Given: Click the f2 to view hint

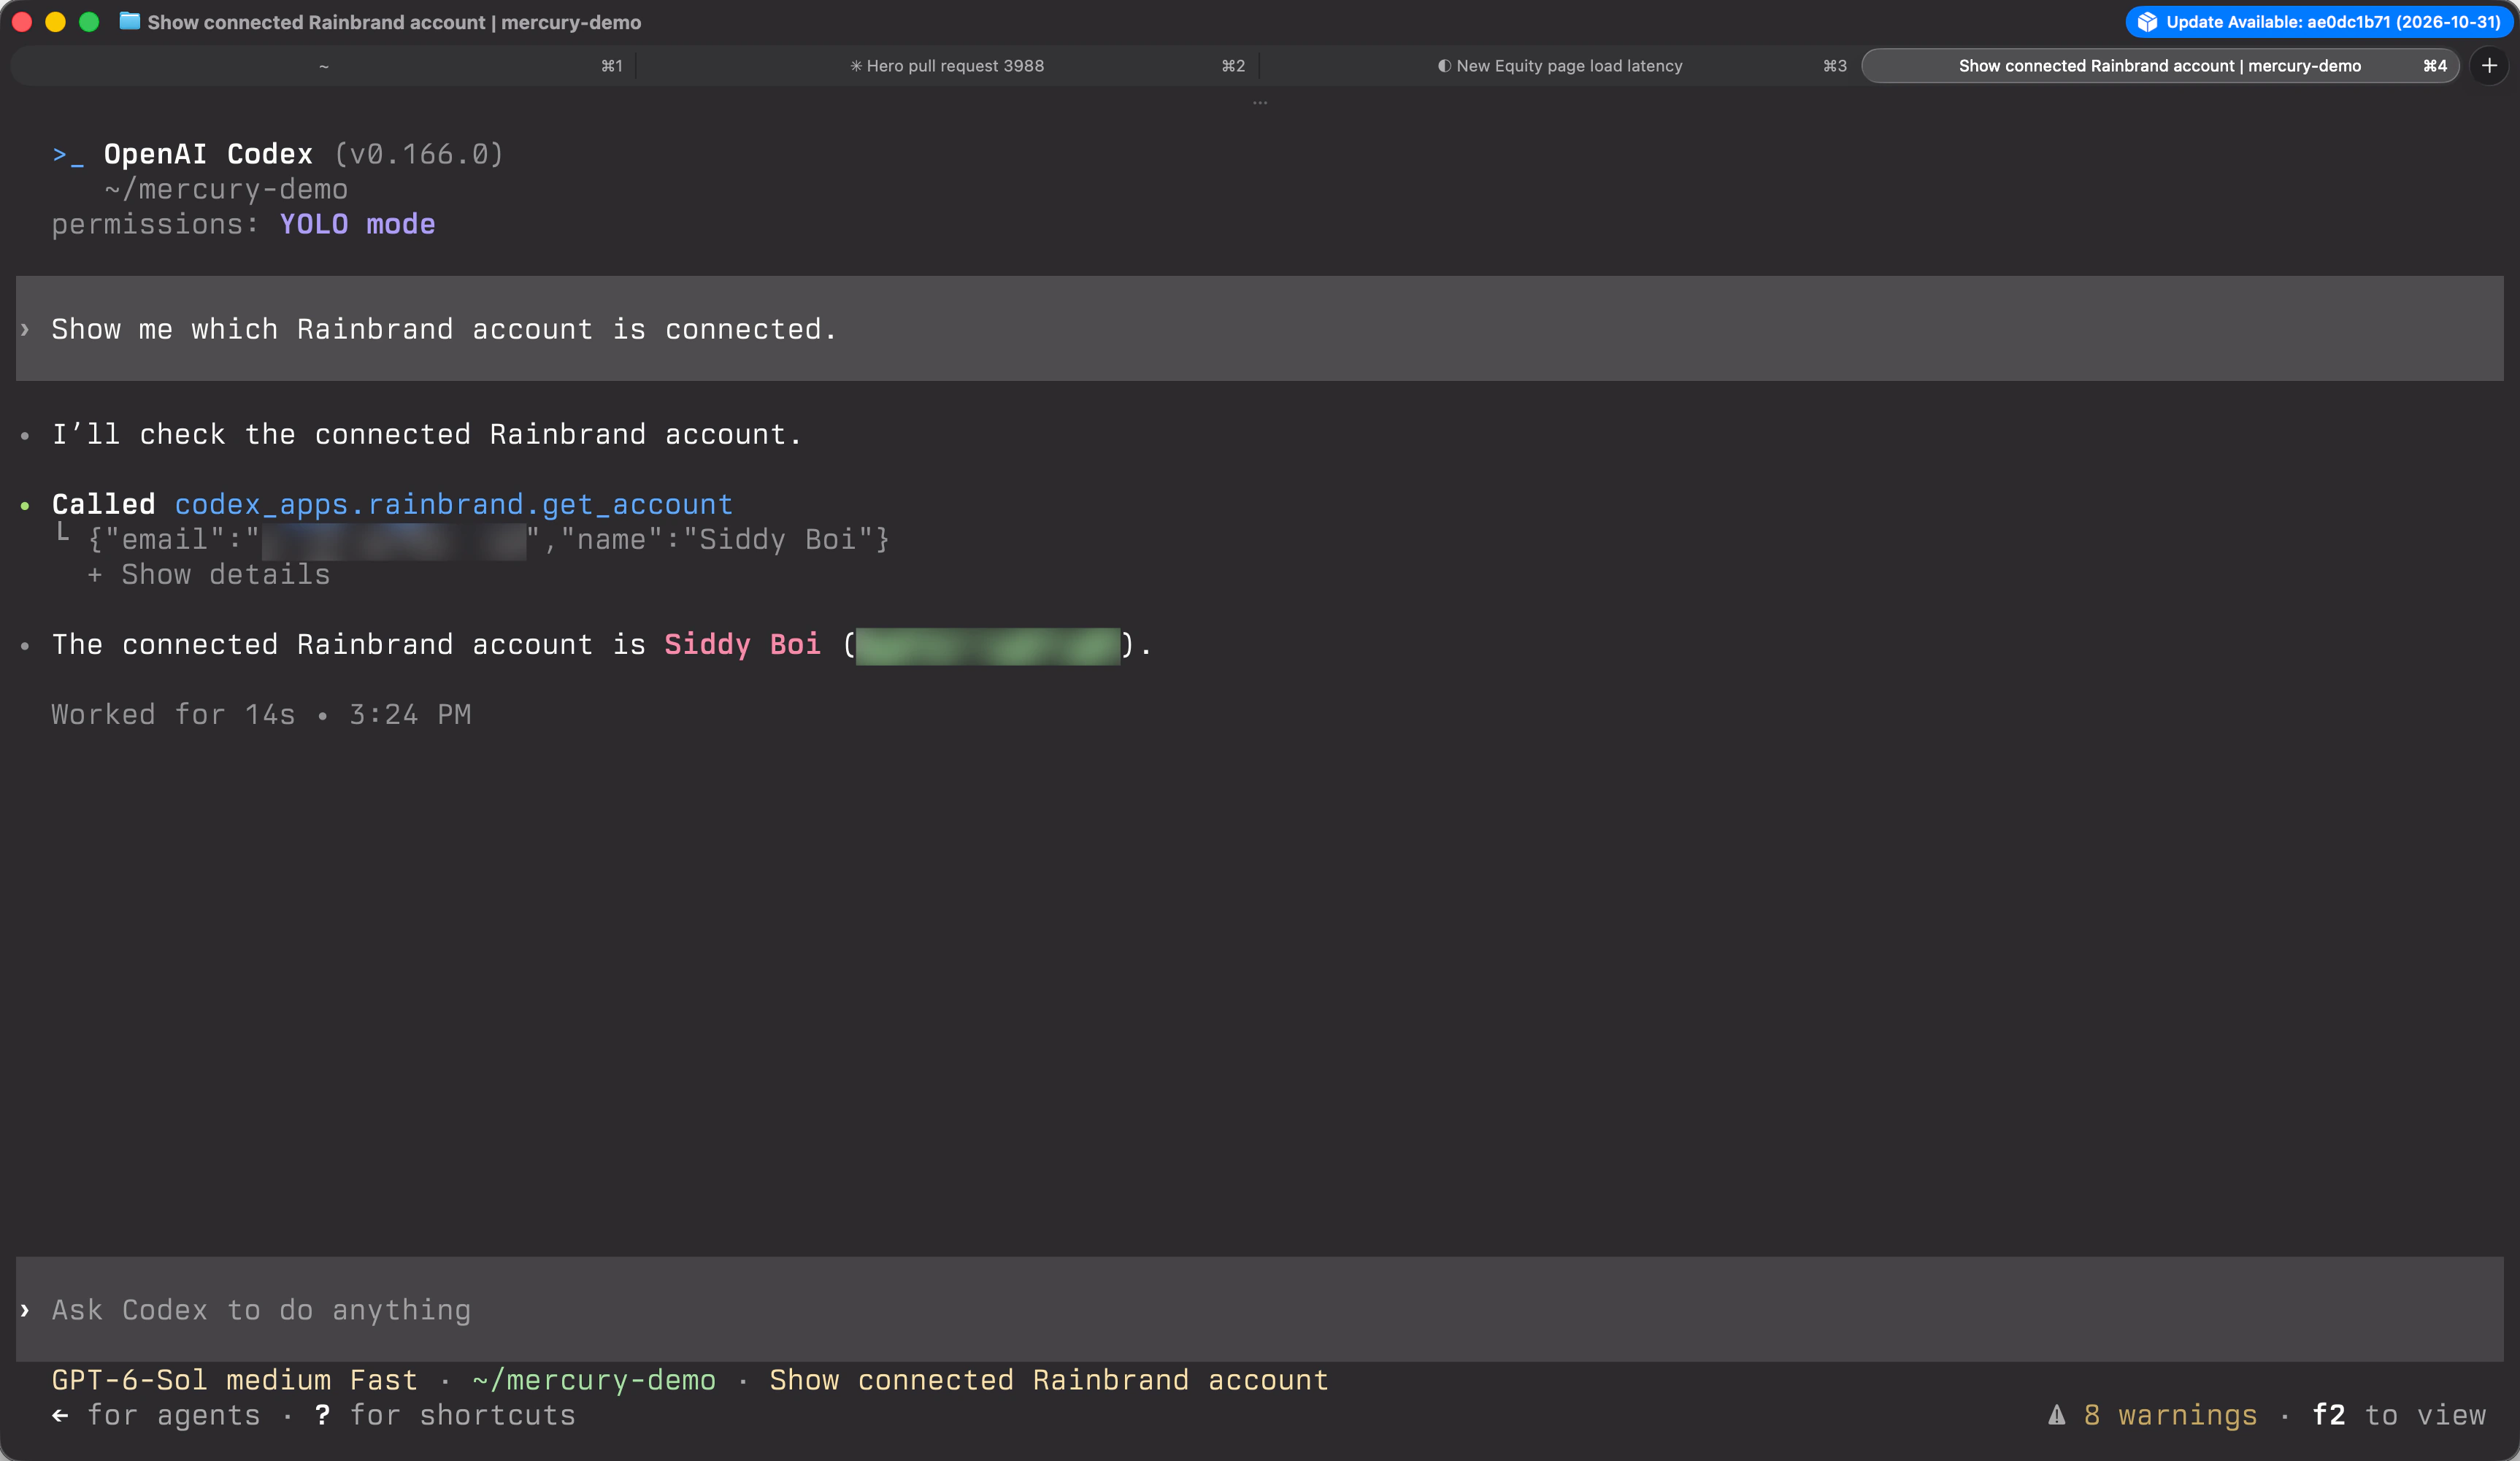Looking at the screenshot, I should tap(2398, 1415).
